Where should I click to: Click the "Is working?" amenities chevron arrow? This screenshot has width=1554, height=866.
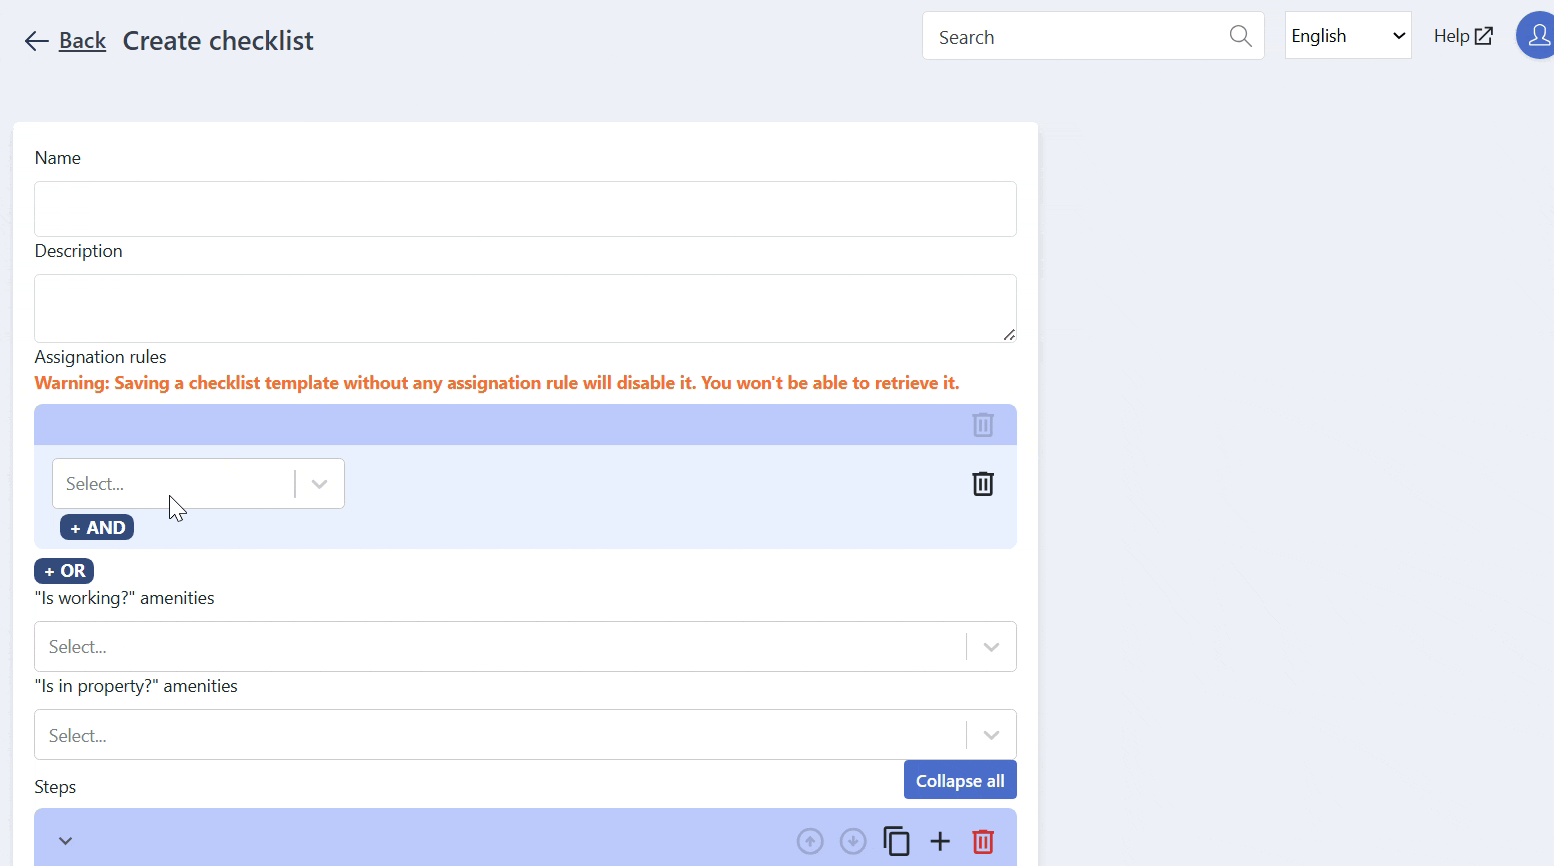(991, 647)
